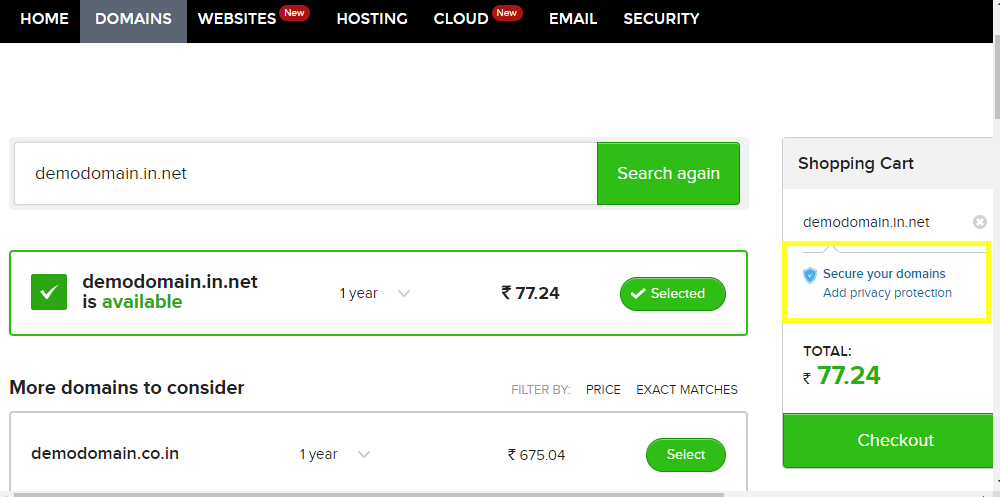Navigate to the SECURITY menu
Viewport: 1000px width, 497px height.
(x=661, y=19)
